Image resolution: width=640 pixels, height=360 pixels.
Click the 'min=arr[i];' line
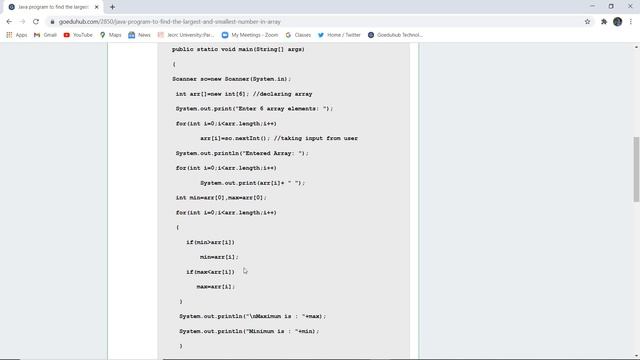[219, 257]
